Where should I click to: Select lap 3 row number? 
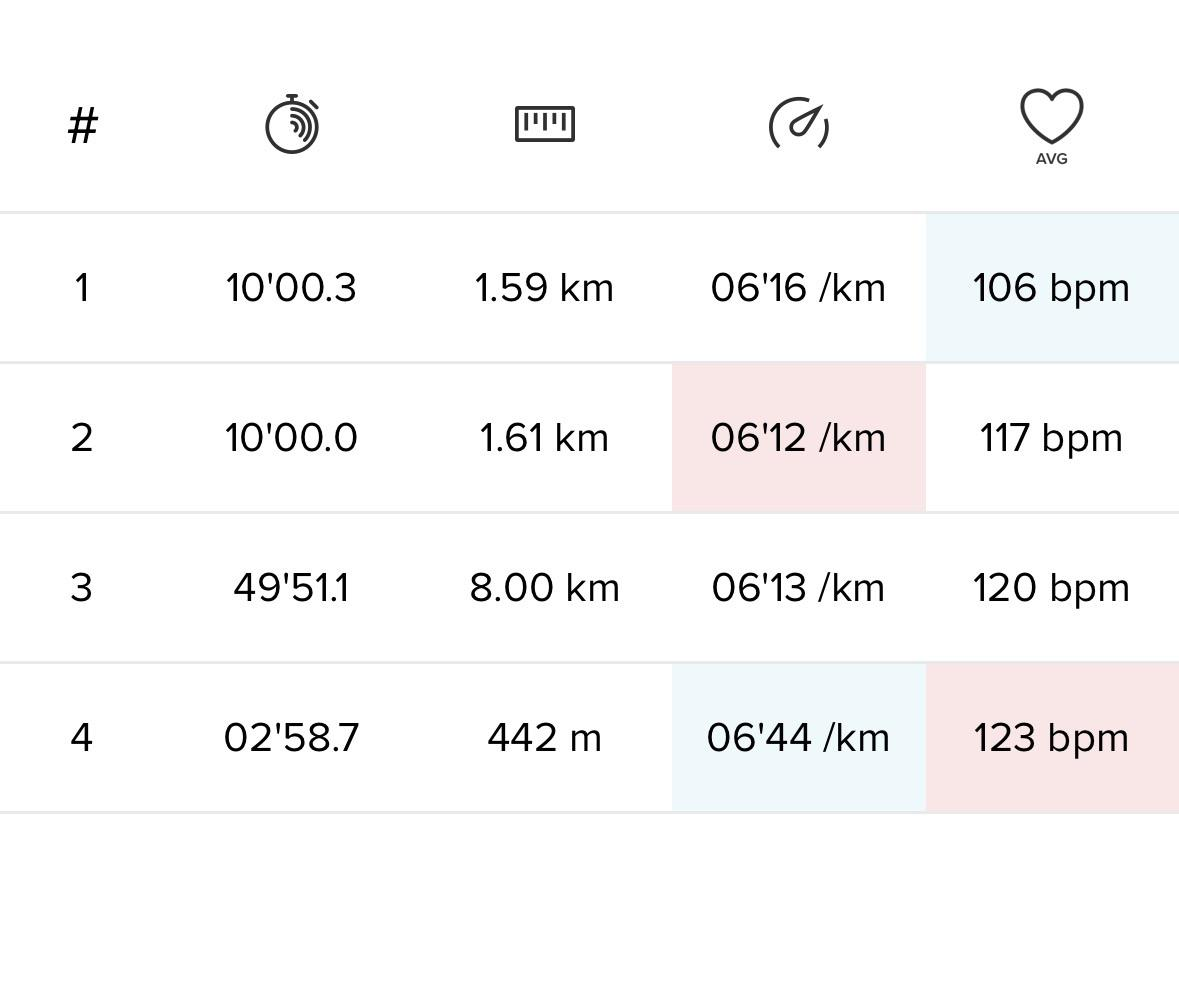tap(82, 588)
